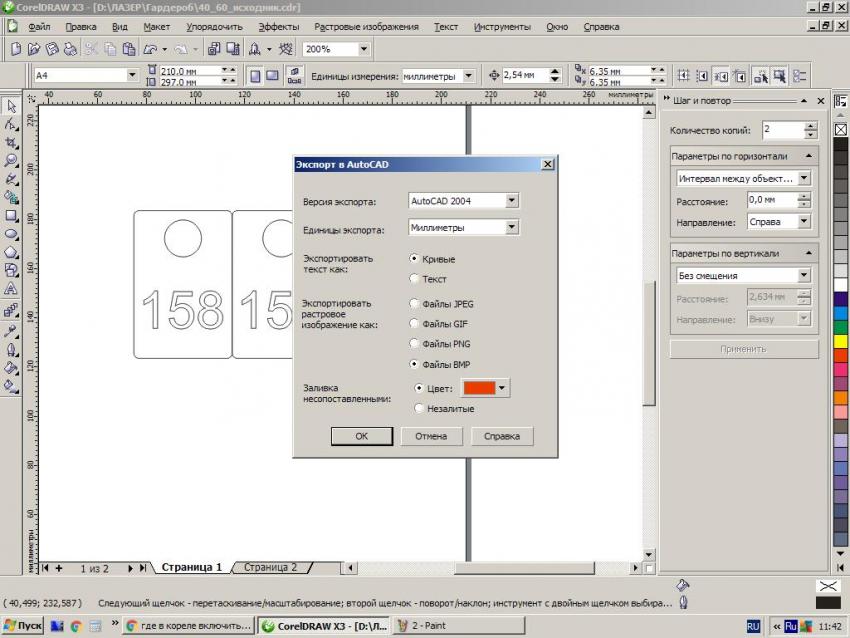Click the Print icon in toolbar
This screenshot has height=638, width=850.
click(x=70, y=48)
